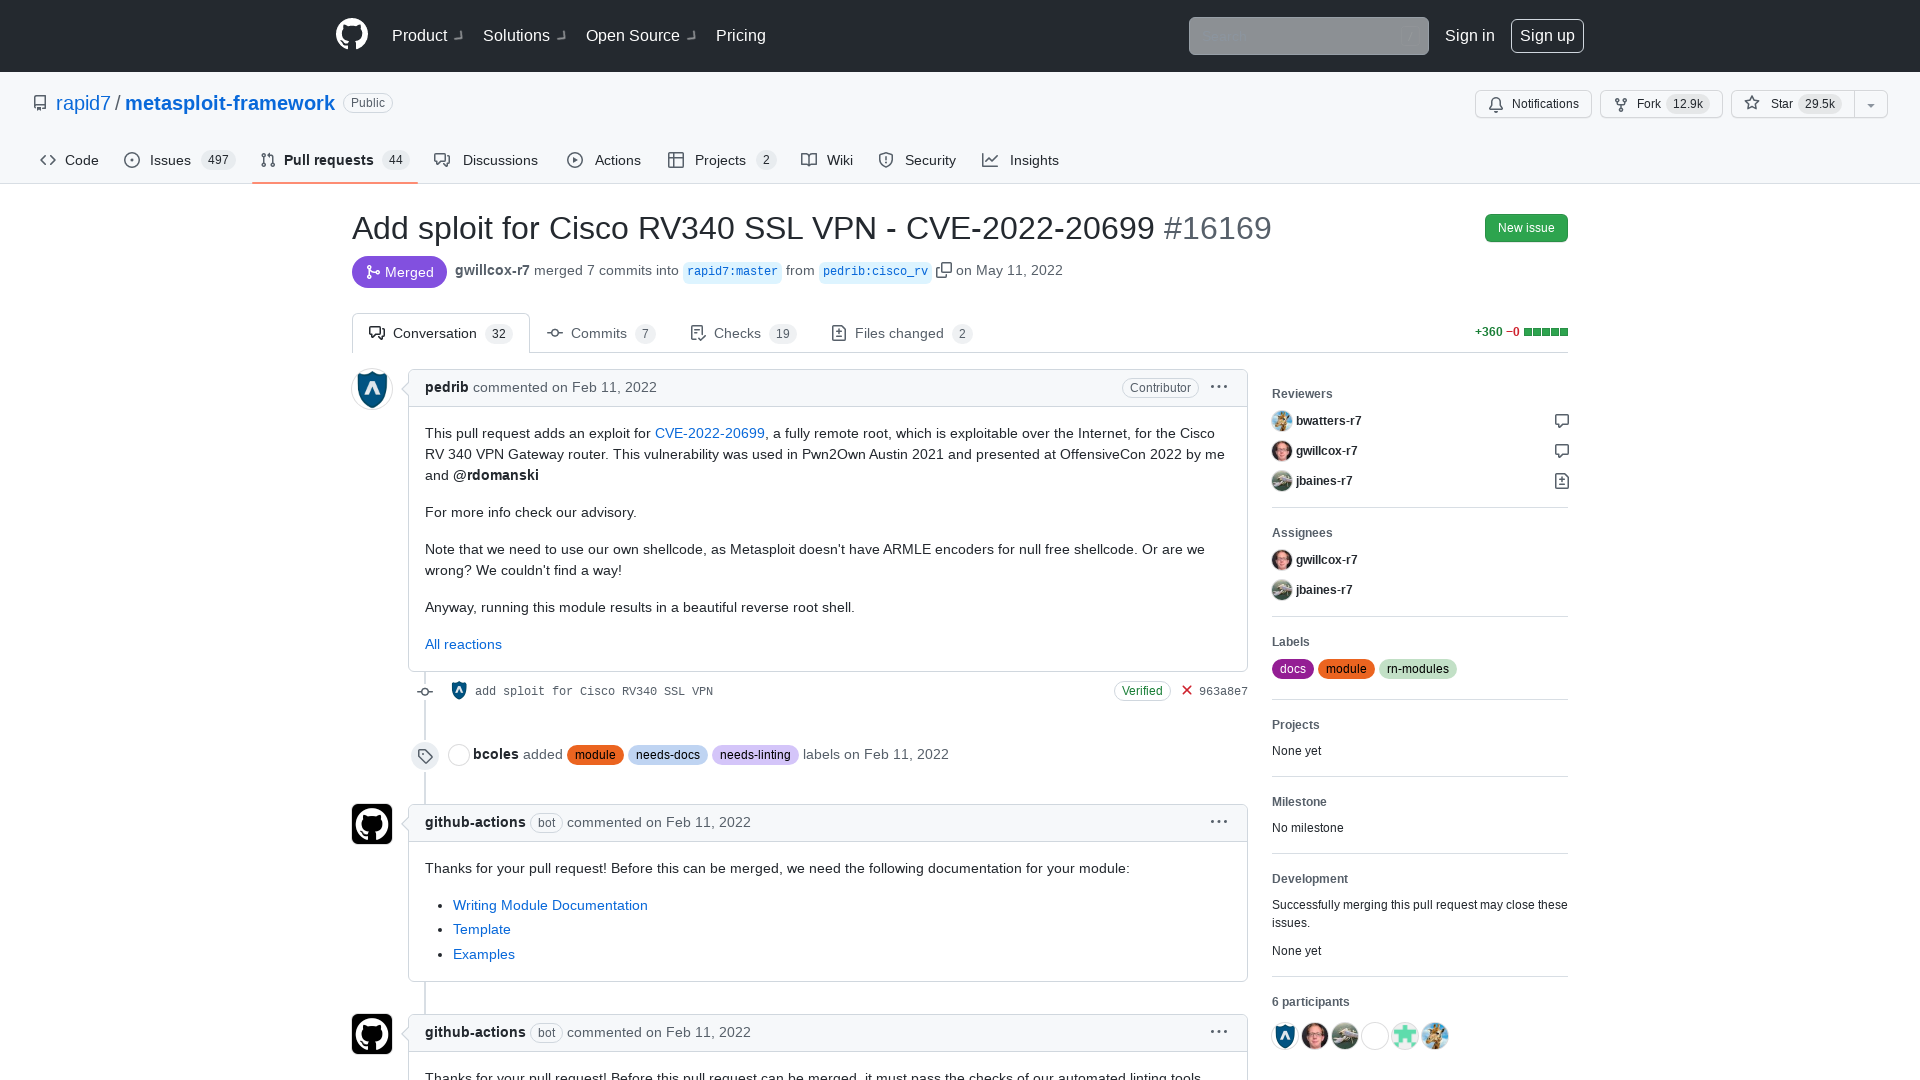Open commit 'add sploit for Cisco RV340 SSL VPN'
Viewport: 1920px width, 1080px height.
click(594, 691)
